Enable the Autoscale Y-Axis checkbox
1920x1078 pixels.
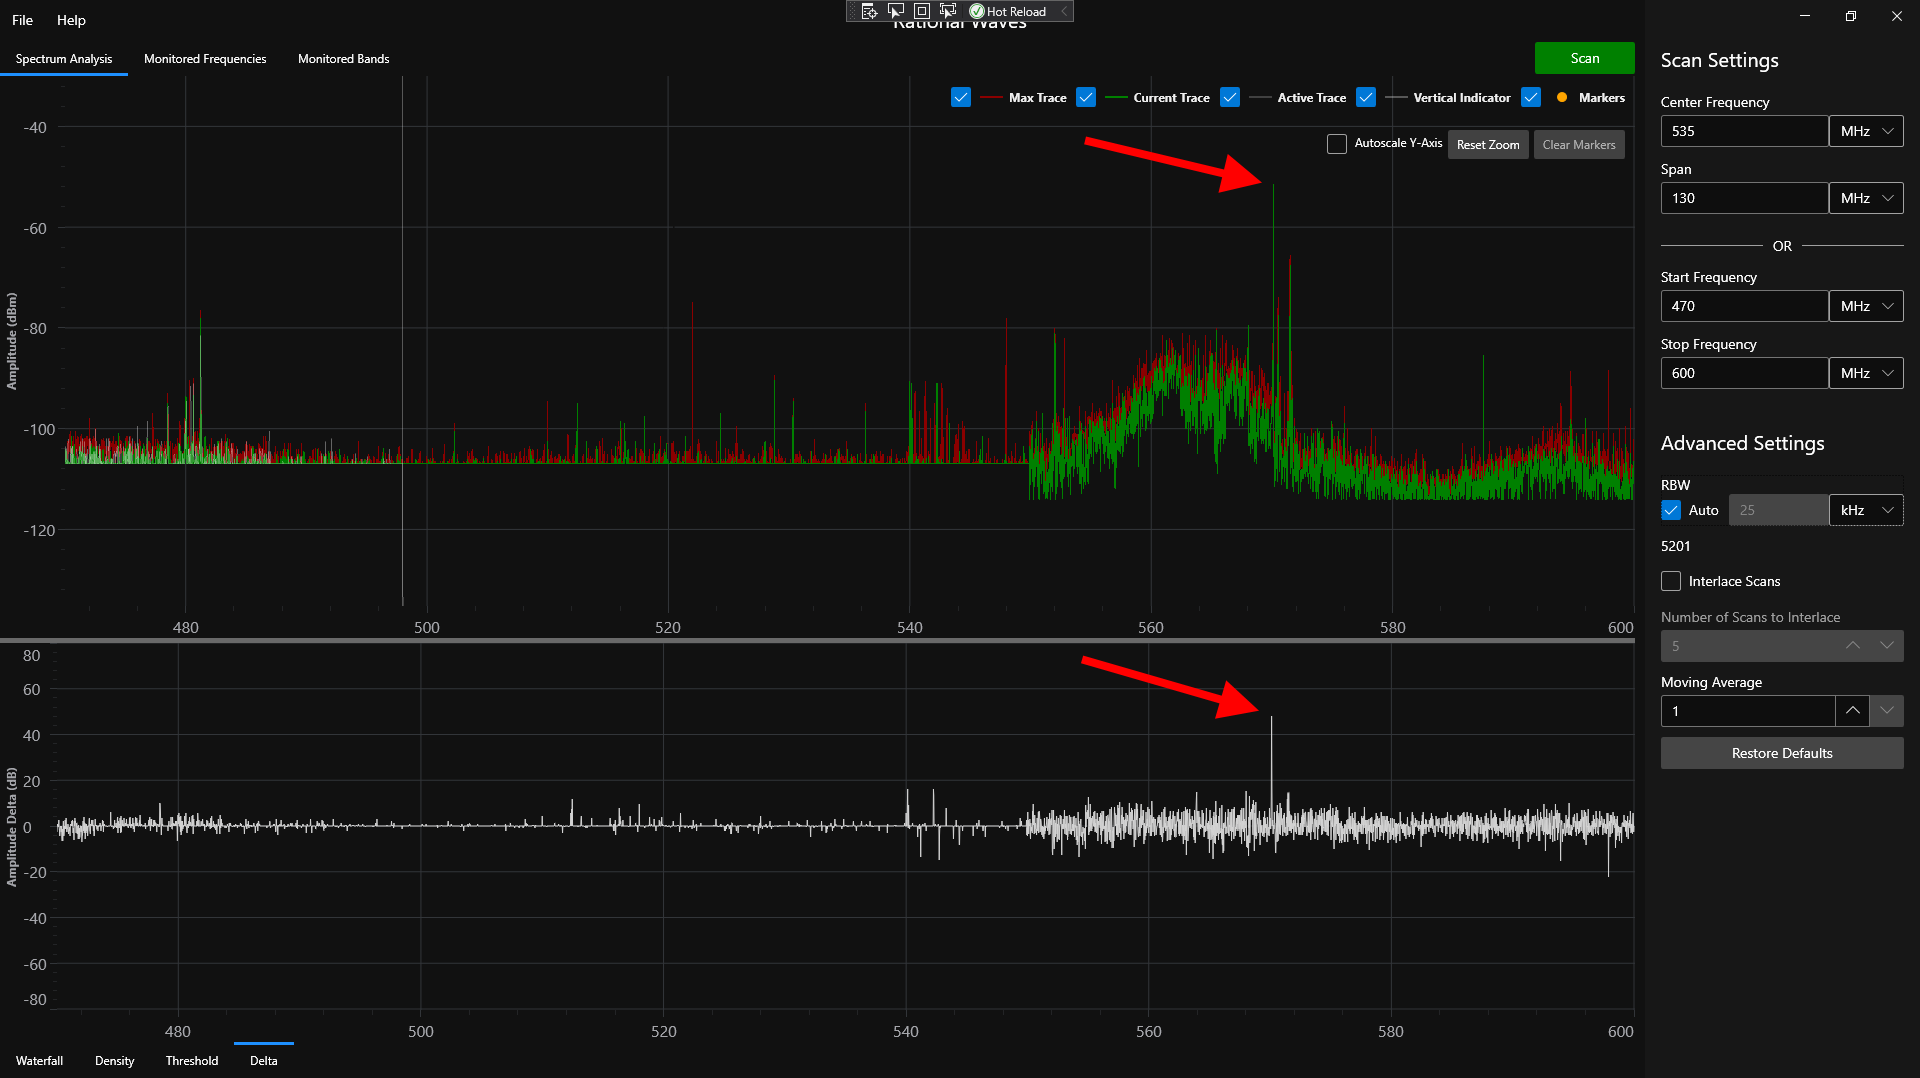coord(1336,144)
